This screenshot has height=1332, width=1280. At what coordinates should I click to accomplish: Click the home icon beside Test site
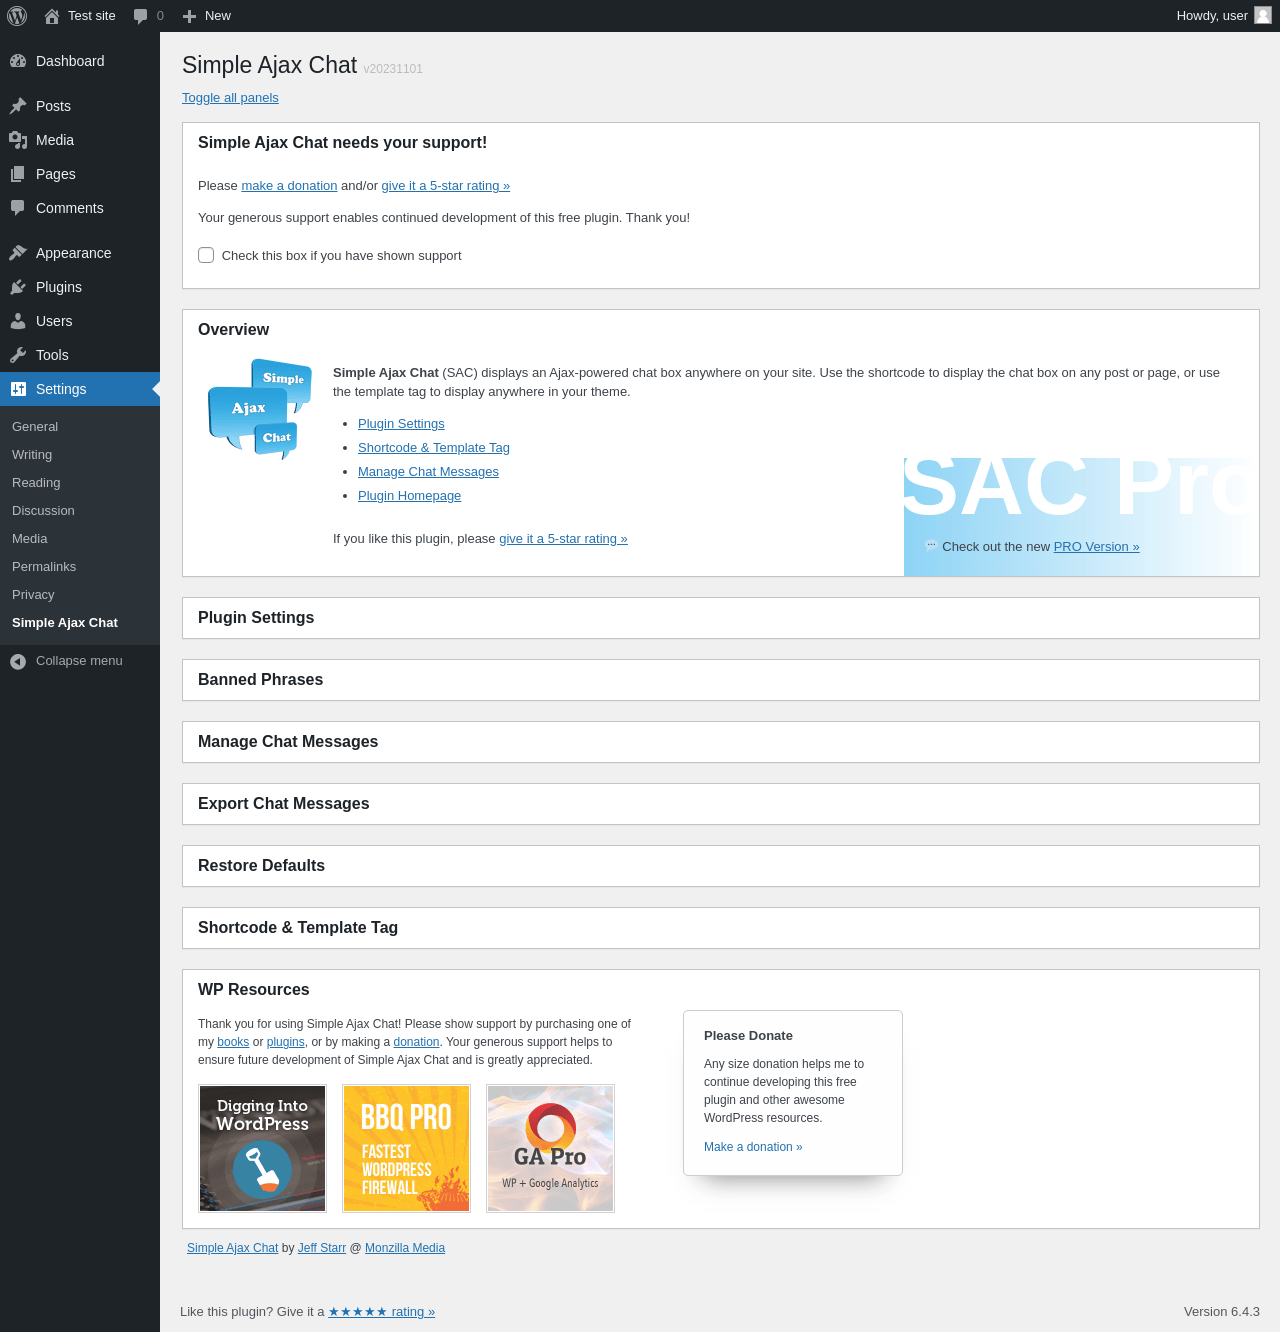pyautogui.click(x=52, y=16)
